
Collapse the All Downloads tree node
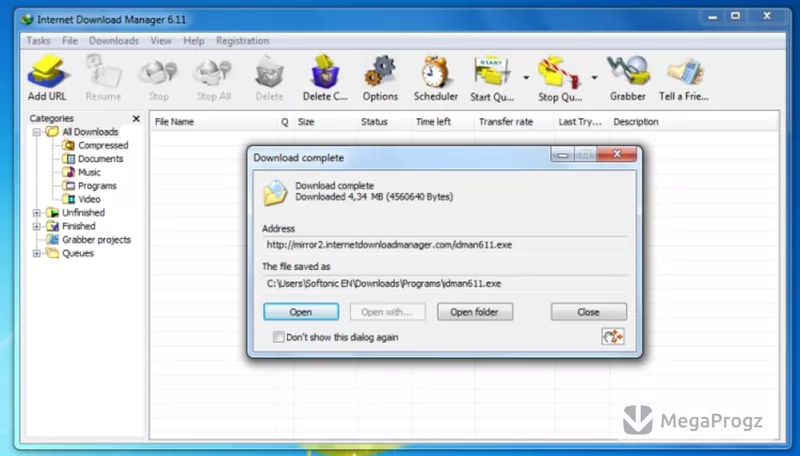click(x=36, y=132)
